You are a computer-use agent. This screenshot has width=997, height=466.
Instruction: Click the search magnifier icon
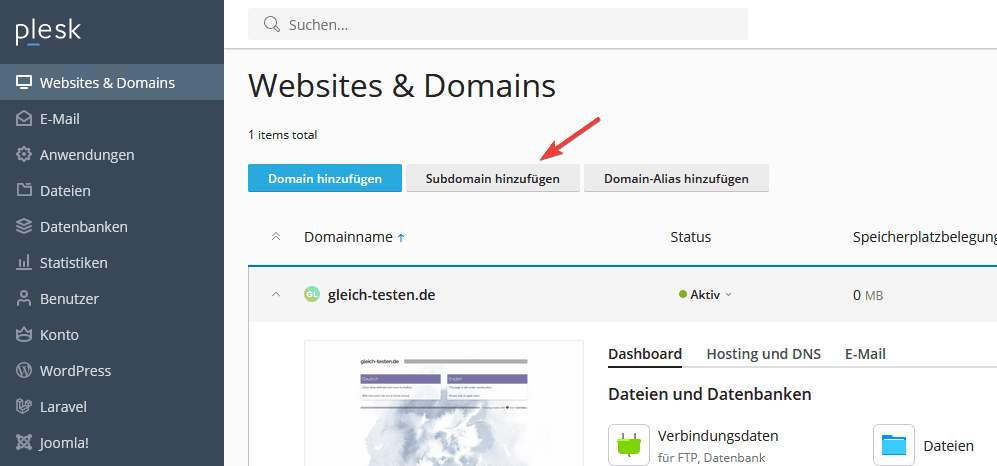[x=272, y=24]
